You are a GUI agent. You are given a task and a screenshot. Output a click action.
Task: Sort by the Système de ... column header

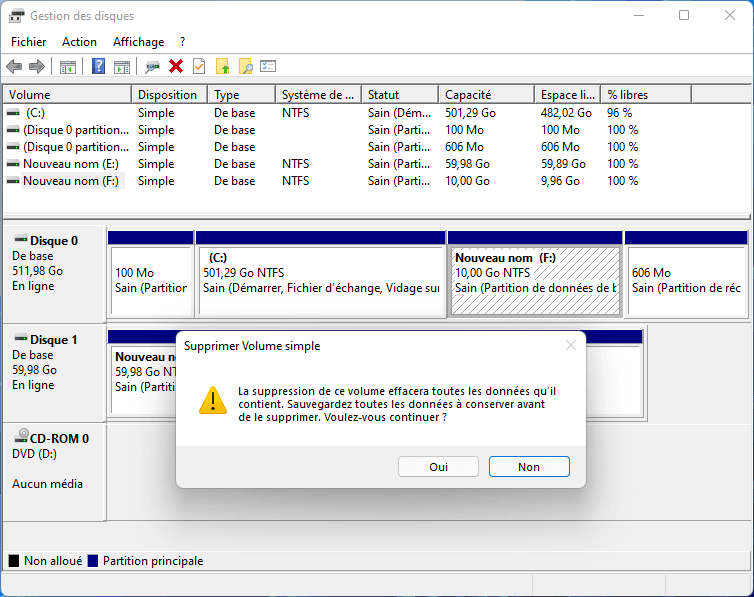[319, 95]
